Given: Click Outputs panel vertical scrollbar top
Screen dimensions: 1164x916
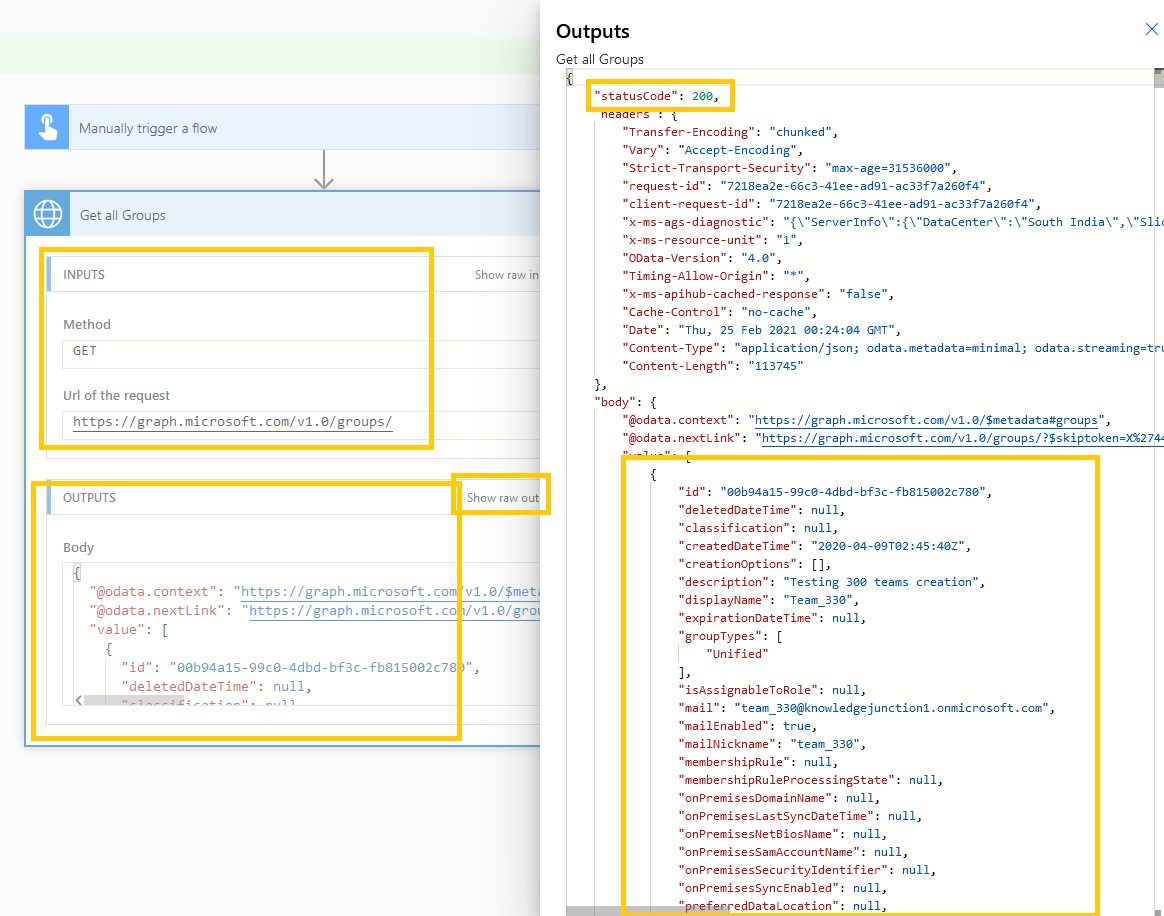Looking at the screenshot, I should (1159, 77).
